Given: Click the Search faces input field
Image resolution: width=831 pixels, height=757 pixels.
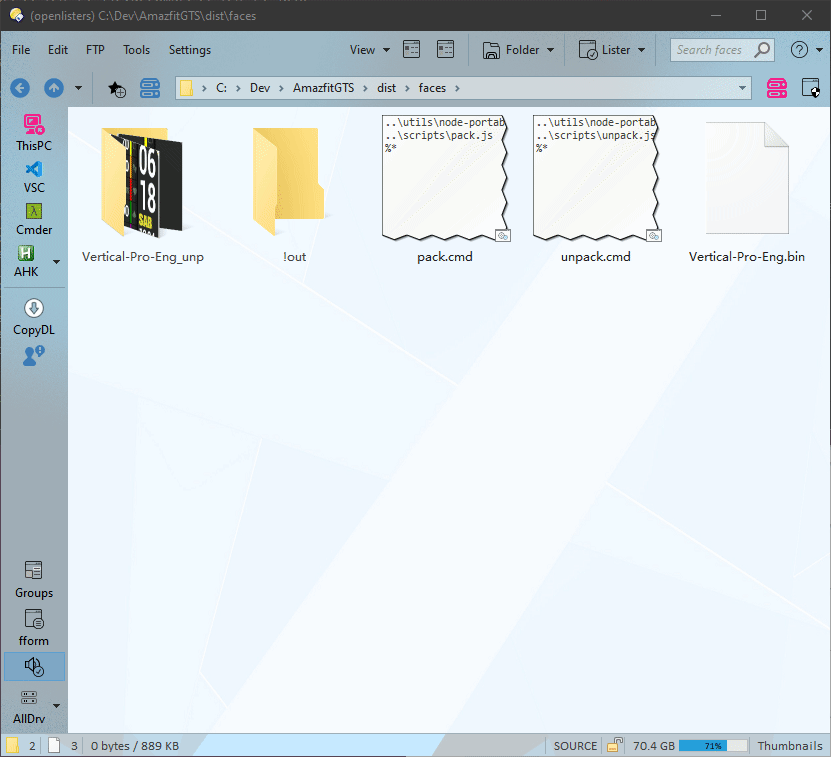Looking at the screenshot, I should (x=710, y=50).
